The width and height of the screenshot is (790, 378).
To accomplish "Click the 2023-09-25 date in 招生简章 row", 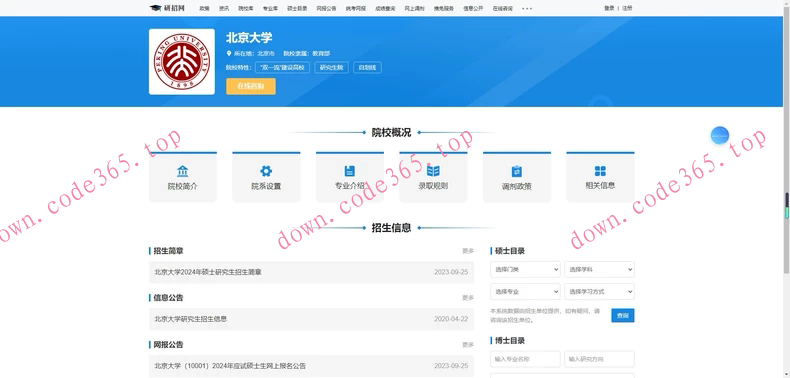I will pos(451,272).
